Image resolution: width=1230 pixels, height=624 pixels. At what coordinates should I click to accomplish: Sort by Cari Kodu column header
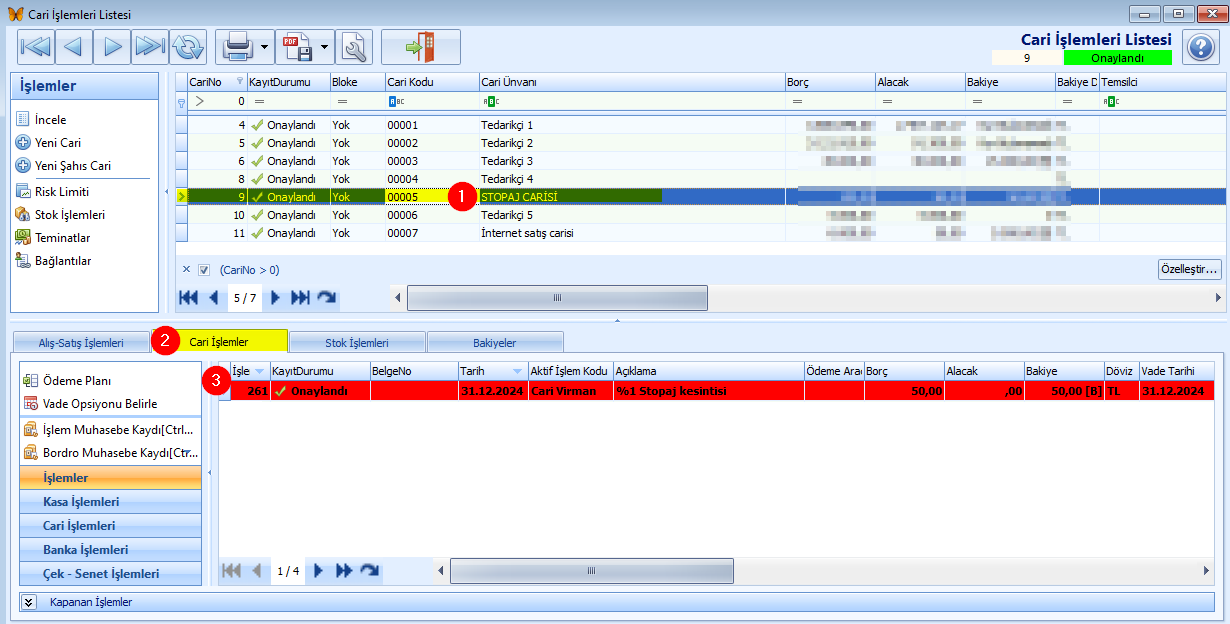tap(431, 82)
